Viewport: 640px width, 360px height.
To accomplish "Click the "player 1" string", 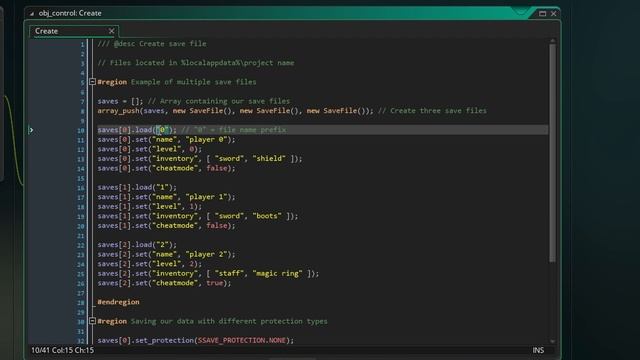I will (206, 197).
